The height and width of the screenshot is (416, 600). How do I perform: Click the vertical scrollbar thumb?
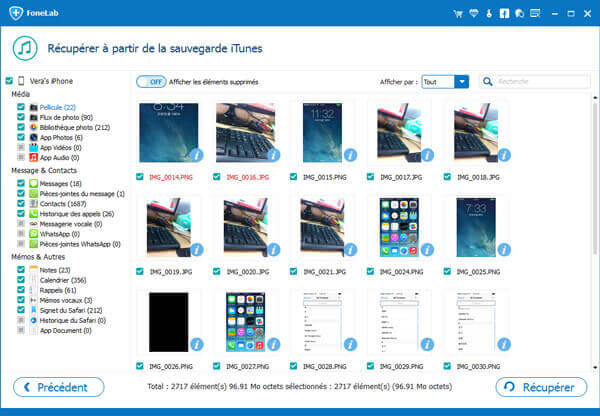coord(595,180)
